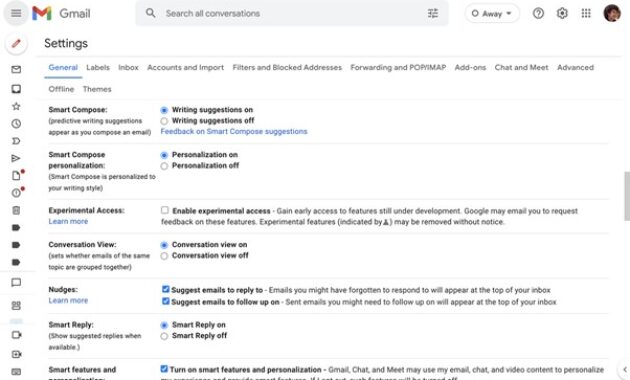Viewport: 630px width, 380px height.
Task: Open the Chat and Meet tab
Action: (521, 67)
